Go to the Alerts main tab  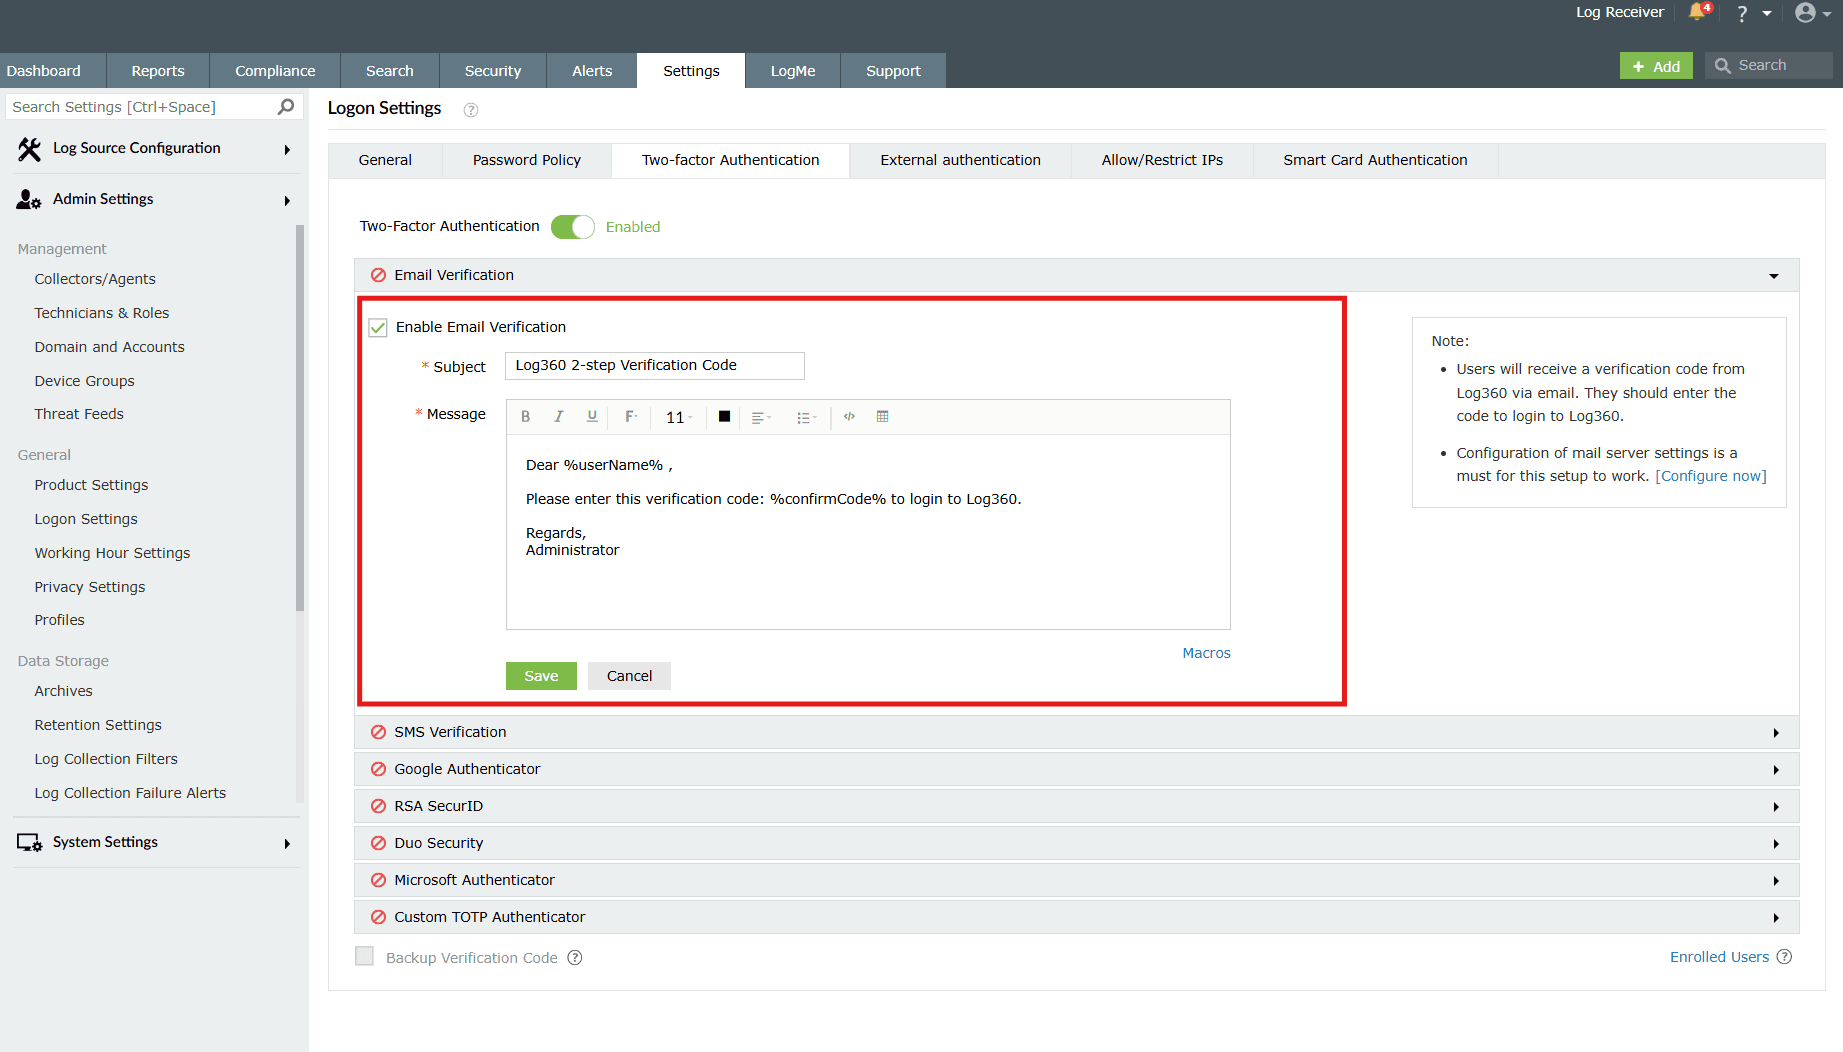click(x=592, y=71)
